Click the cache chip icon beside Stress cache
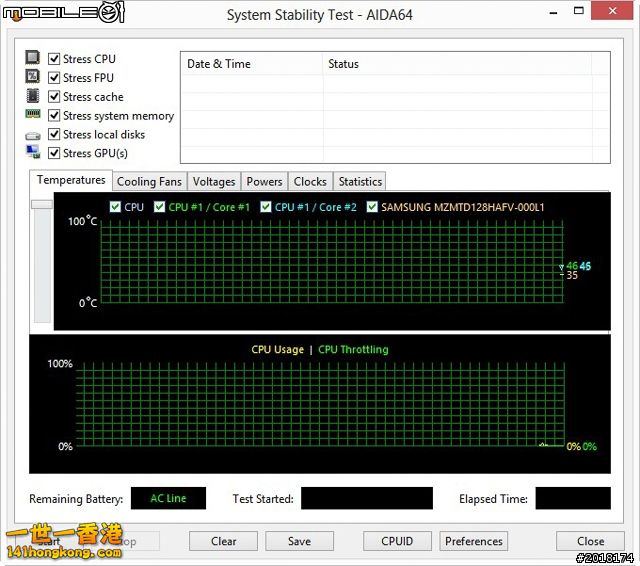 point(33,95)
